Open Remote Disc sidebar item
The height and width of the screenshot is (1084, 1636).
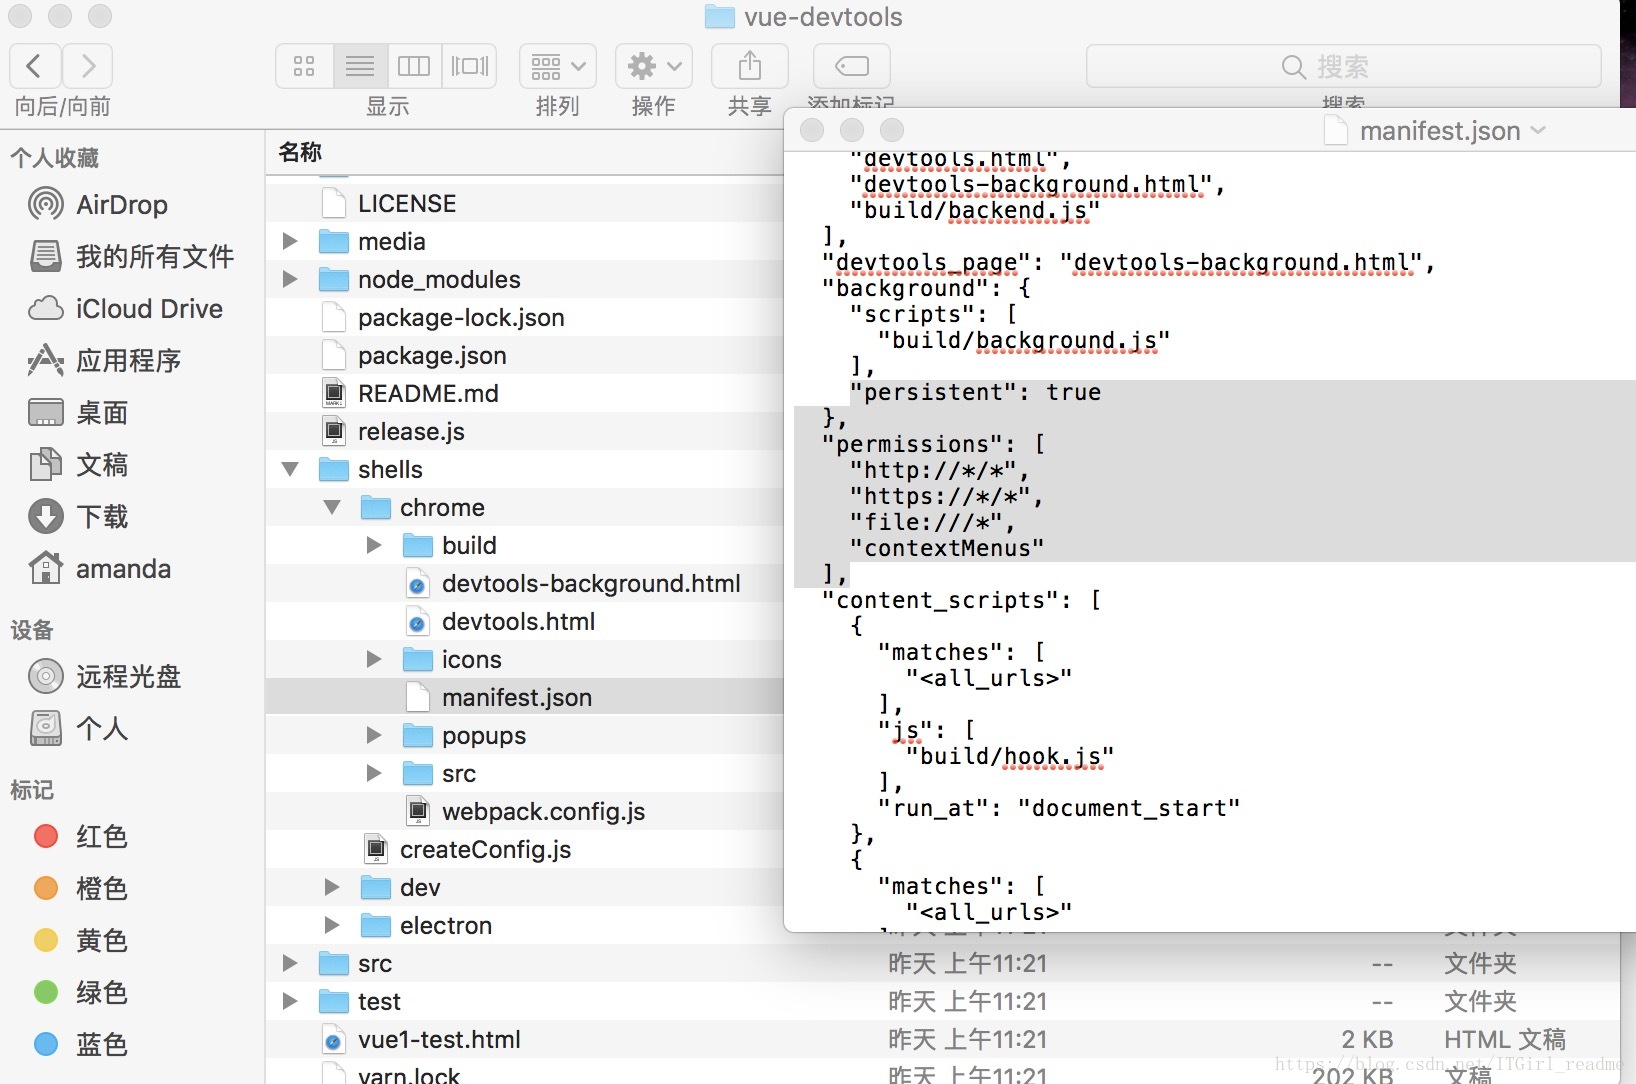click(104, 677)
